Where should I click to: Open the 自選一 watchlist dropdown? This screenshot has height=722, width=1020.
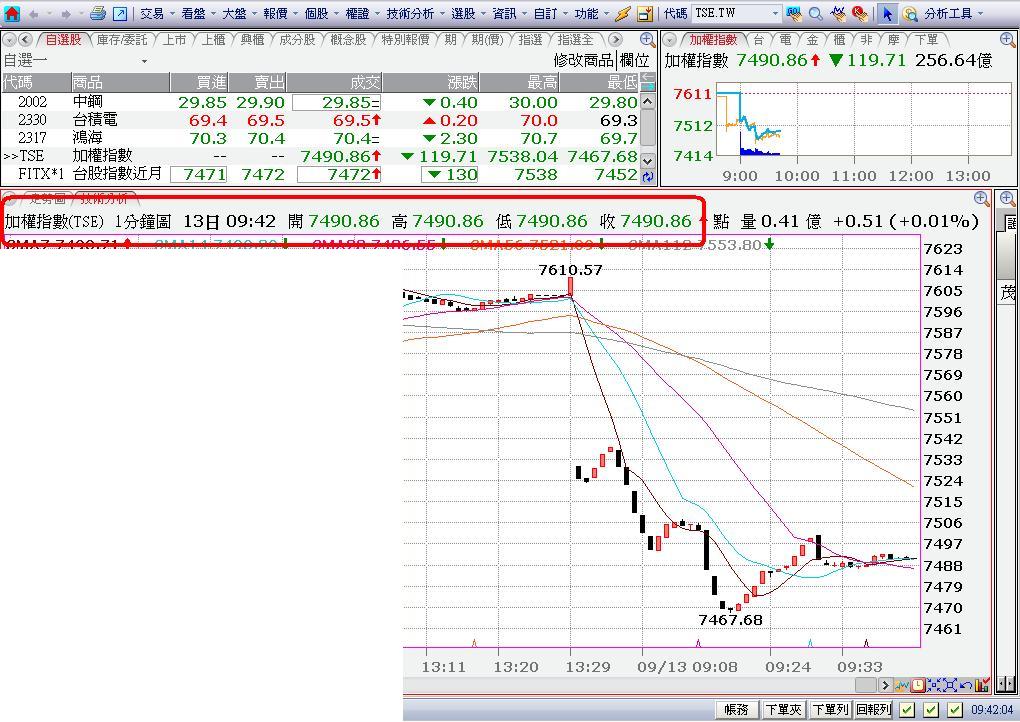(144, 61)
